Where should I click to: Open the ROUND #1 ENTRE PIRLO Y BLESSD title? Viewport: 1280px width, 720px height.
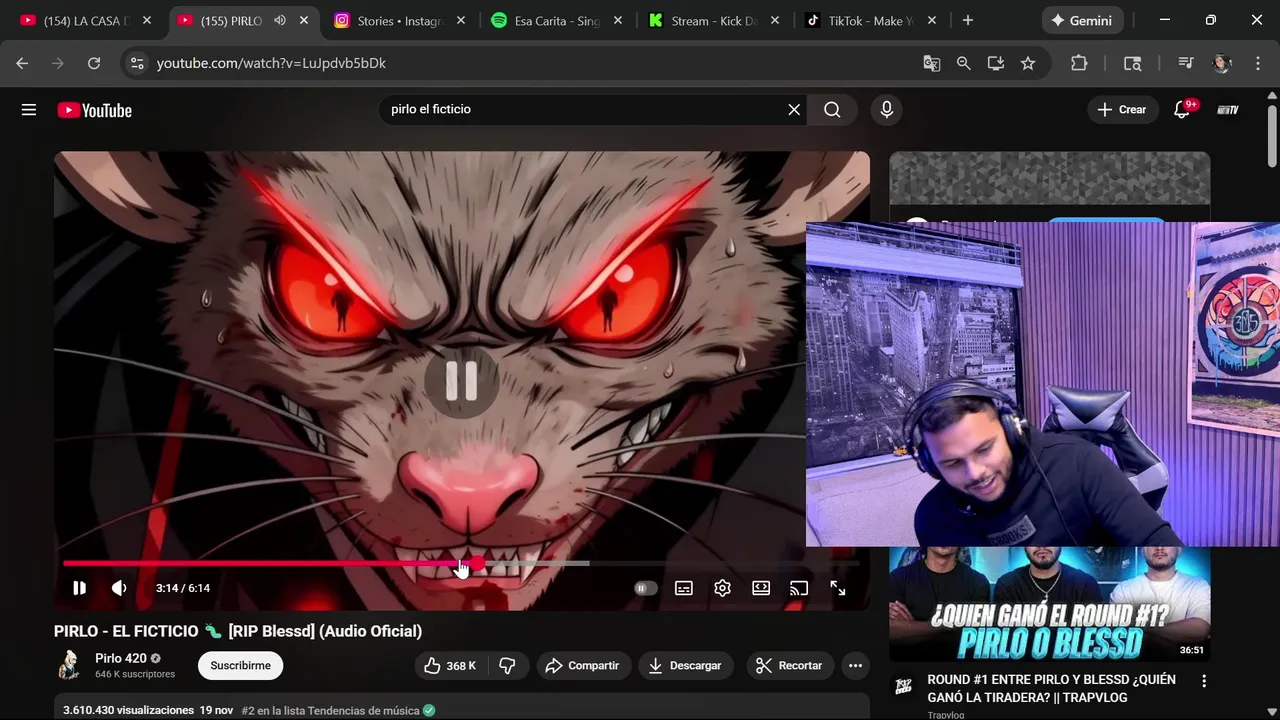tap(1052, 688)
